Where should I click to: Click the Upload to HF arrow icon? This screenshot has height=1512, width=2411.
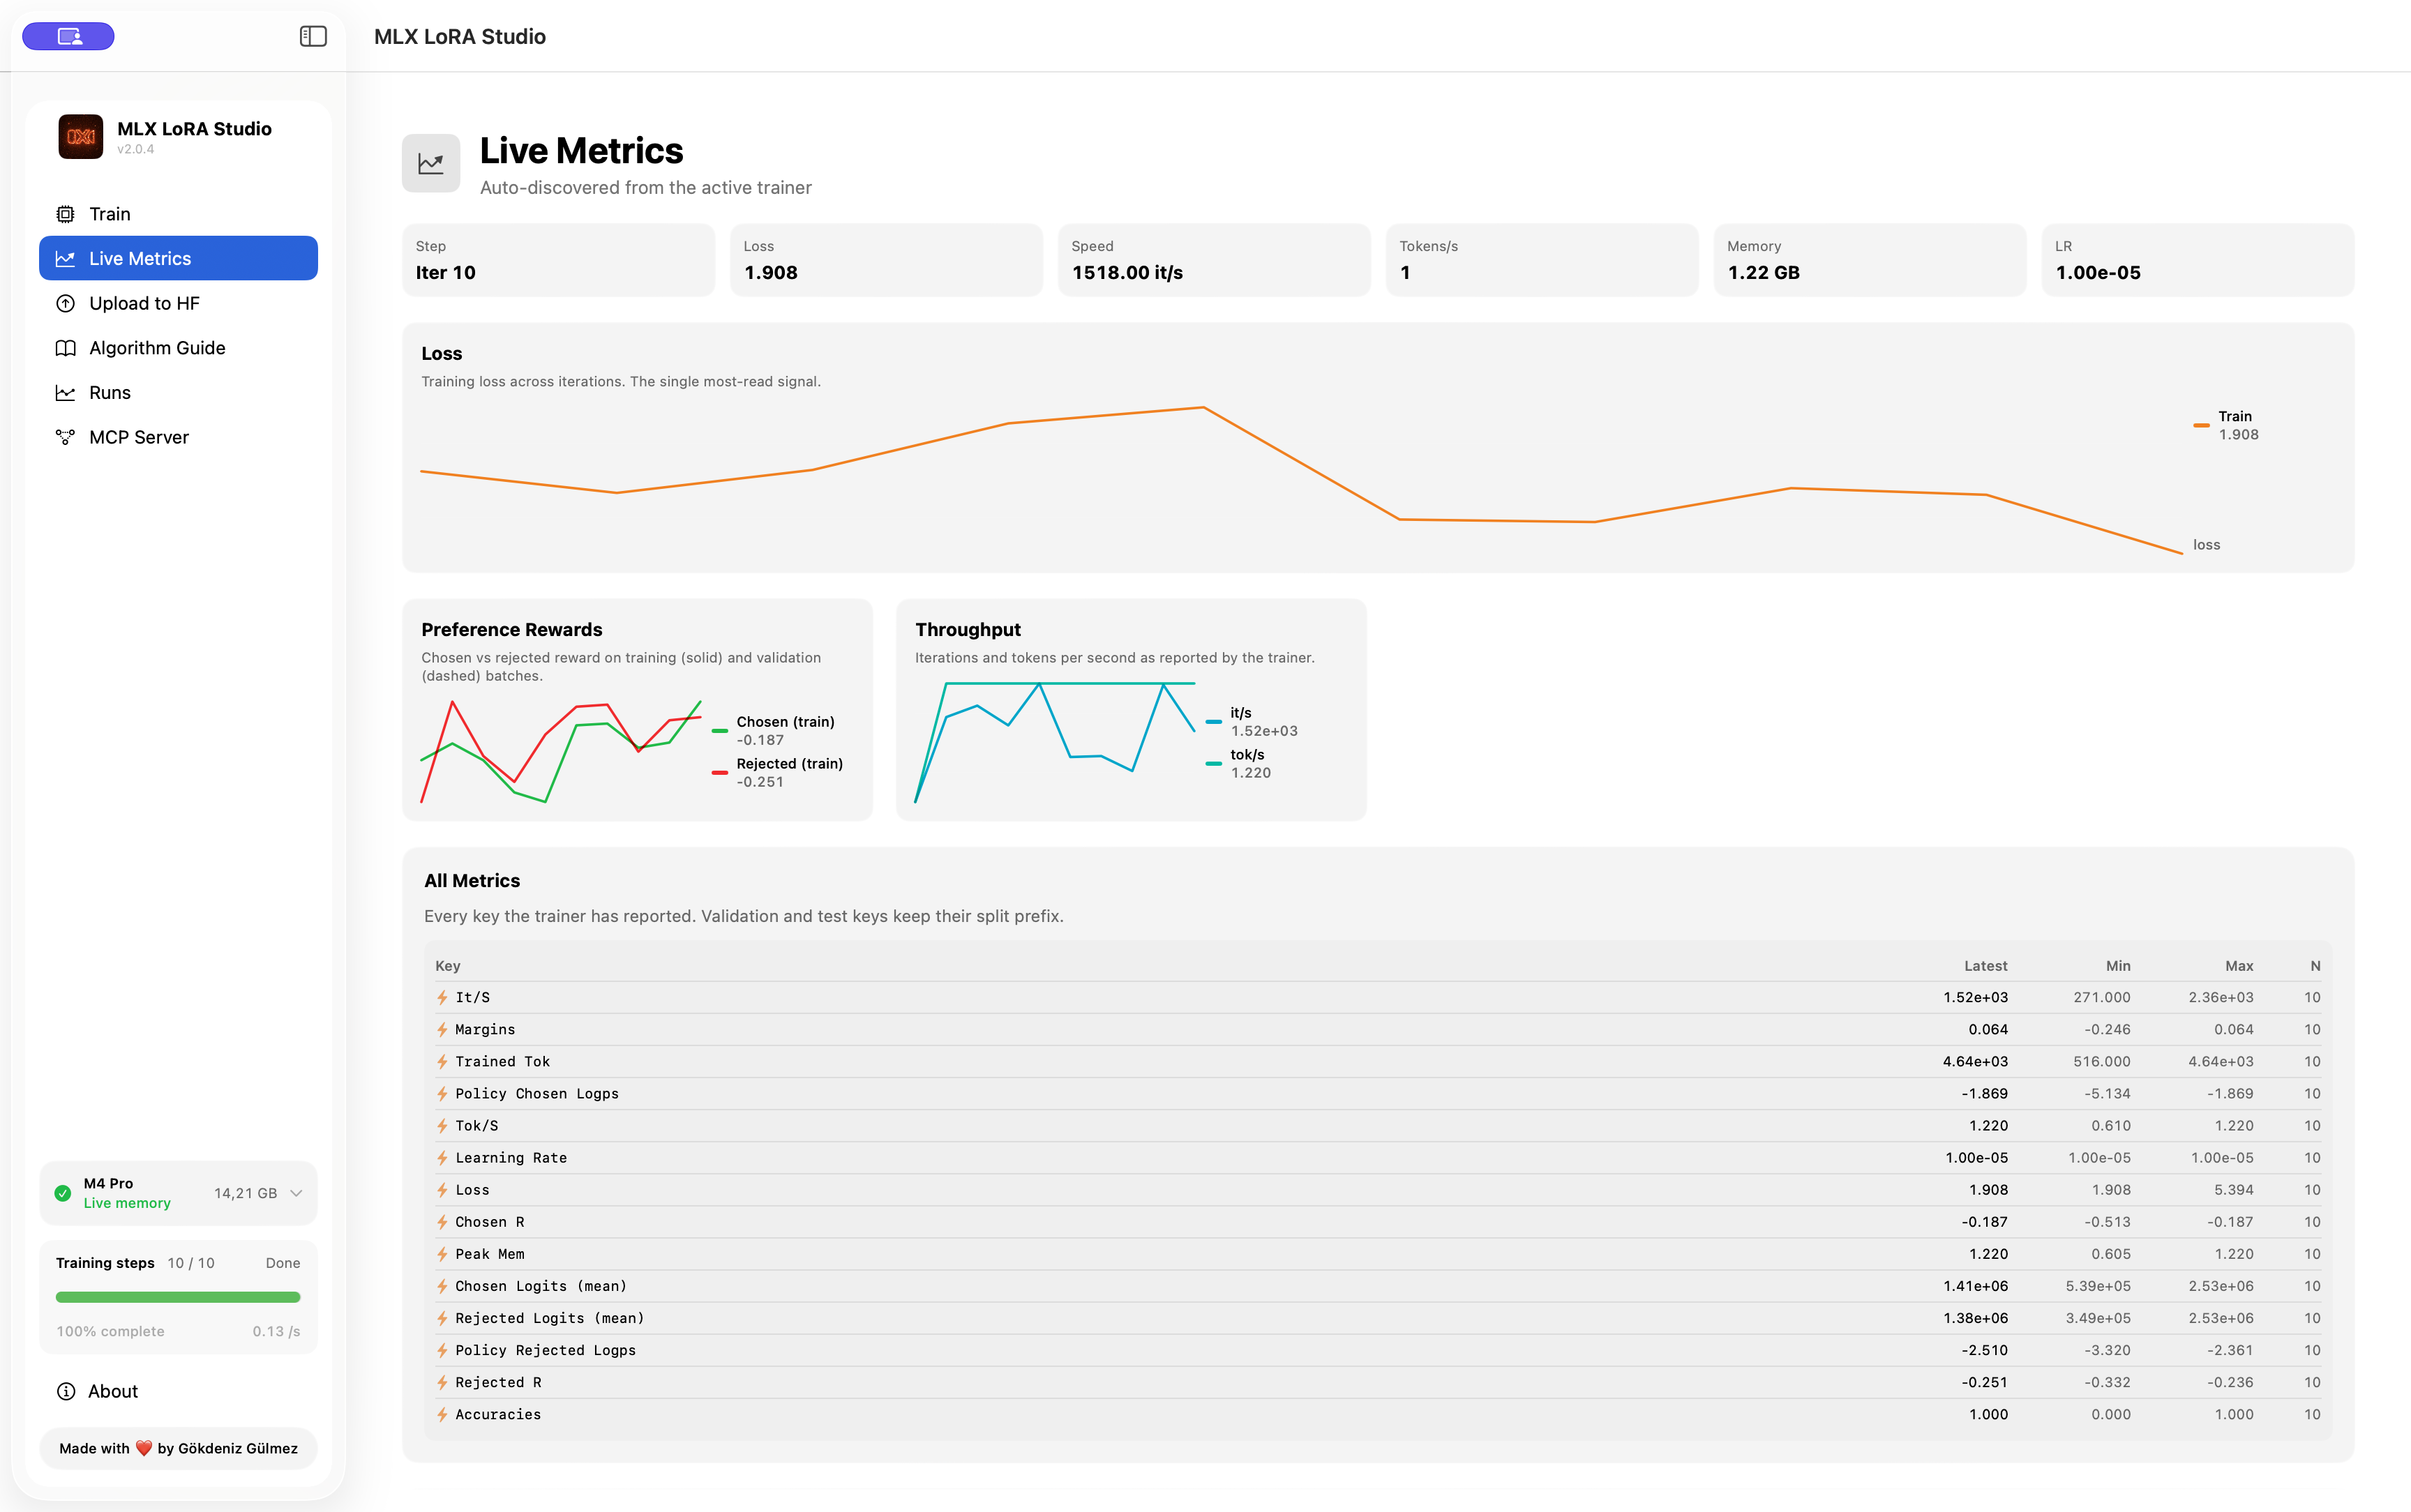click(65, 304)
